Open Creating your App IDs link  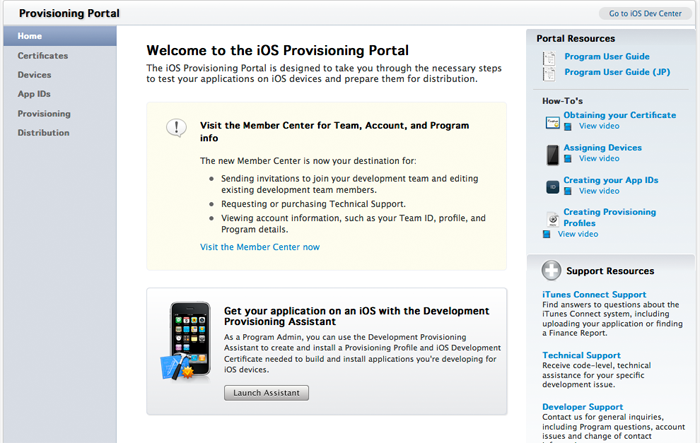point(611,180)
